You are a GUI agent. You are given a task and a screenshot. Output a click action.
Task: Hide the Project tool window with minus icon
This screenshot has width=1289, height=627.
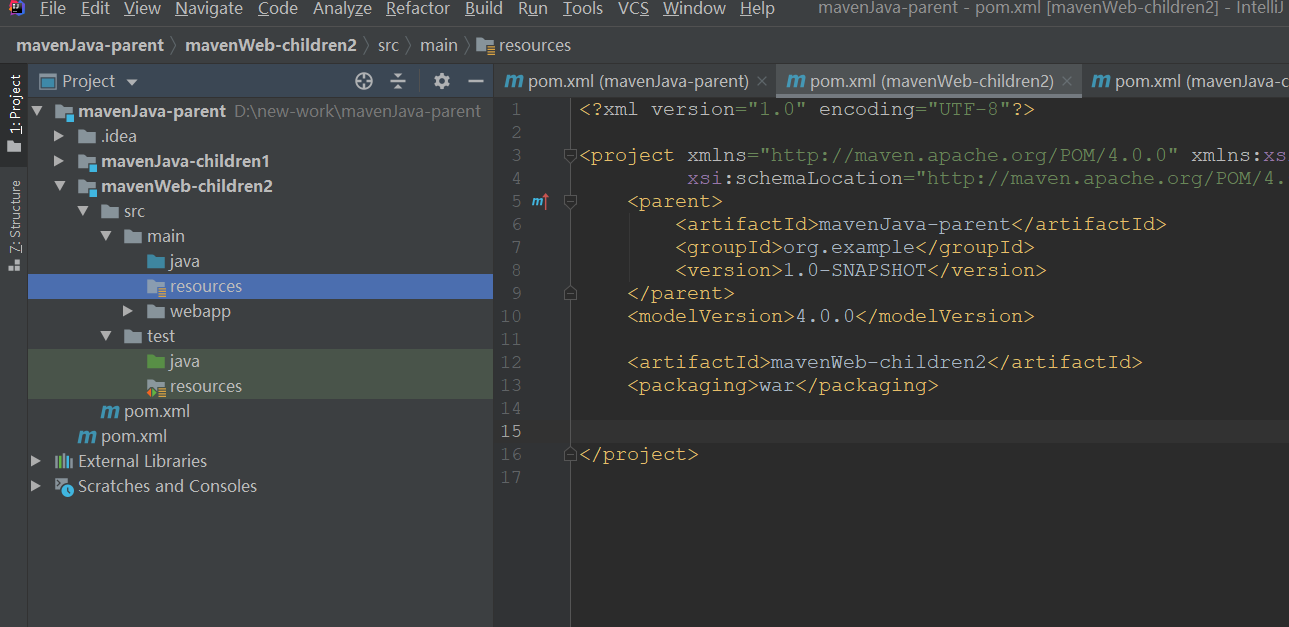[x=477, y=81]
